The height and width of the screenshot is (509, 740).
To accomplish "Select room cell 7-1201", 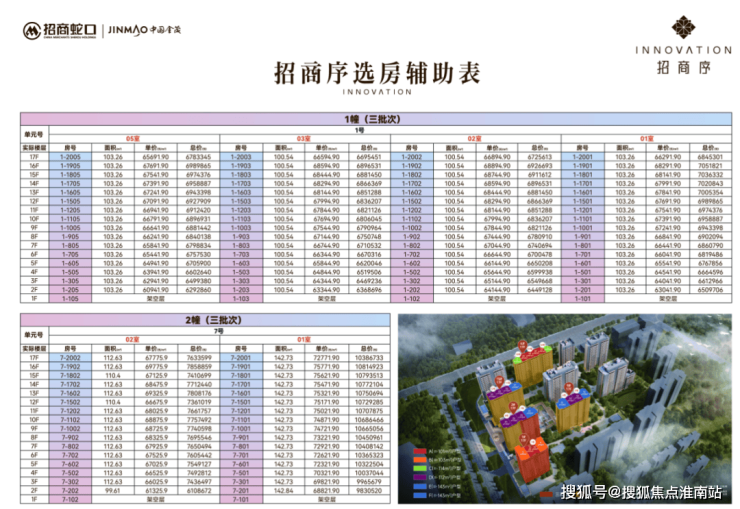I will [x=241, y=411].
